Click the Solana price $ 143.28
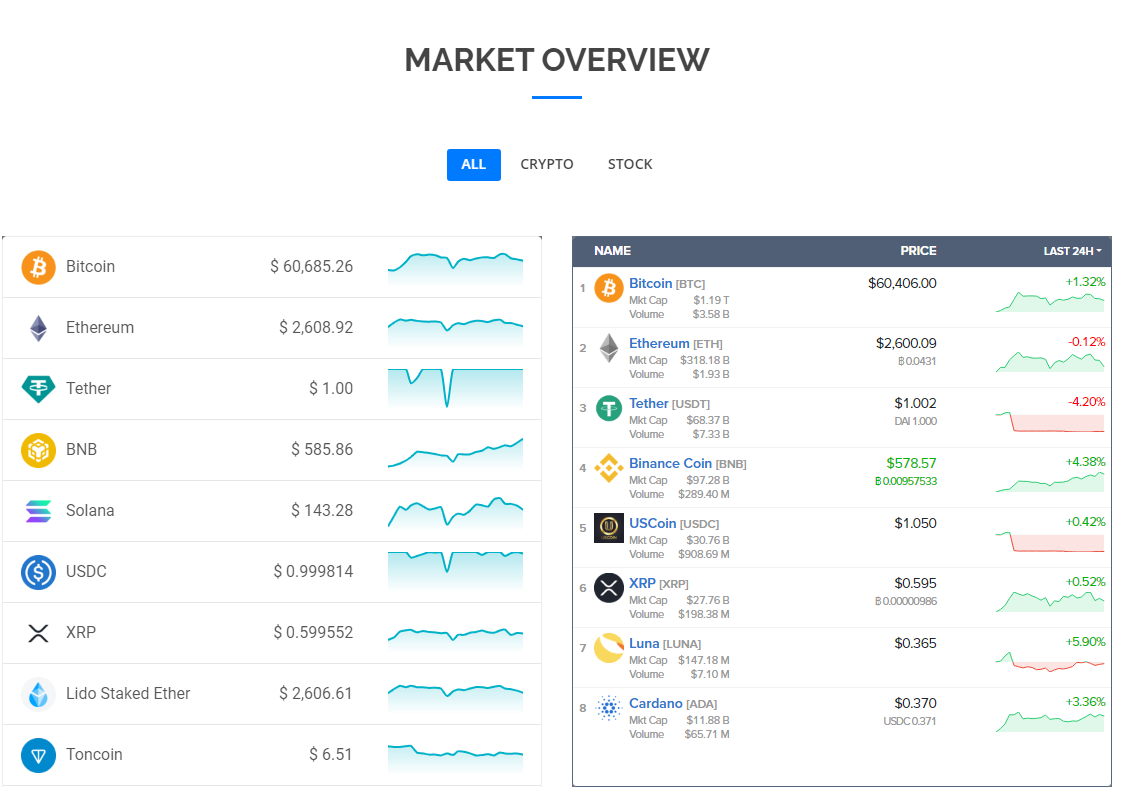The height and width of the screenshot is (806, 1135). click(322, 511)
